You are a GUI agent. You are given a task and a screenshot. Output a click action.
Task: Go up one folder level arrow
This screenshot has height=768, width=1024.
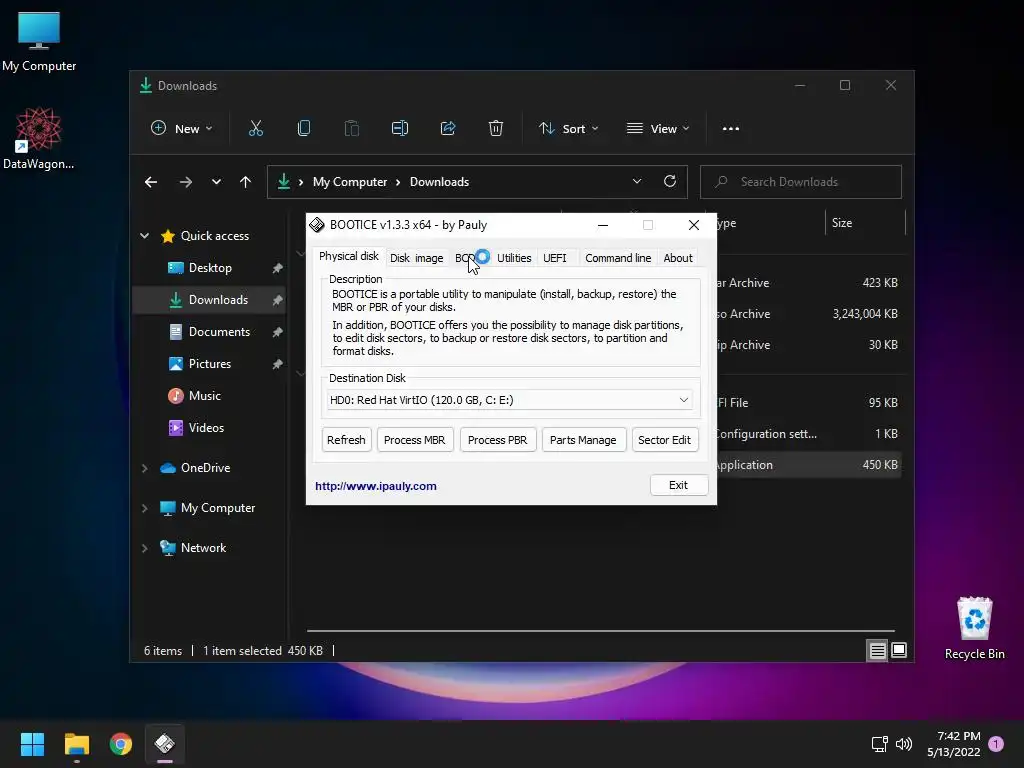click(246, 182)
